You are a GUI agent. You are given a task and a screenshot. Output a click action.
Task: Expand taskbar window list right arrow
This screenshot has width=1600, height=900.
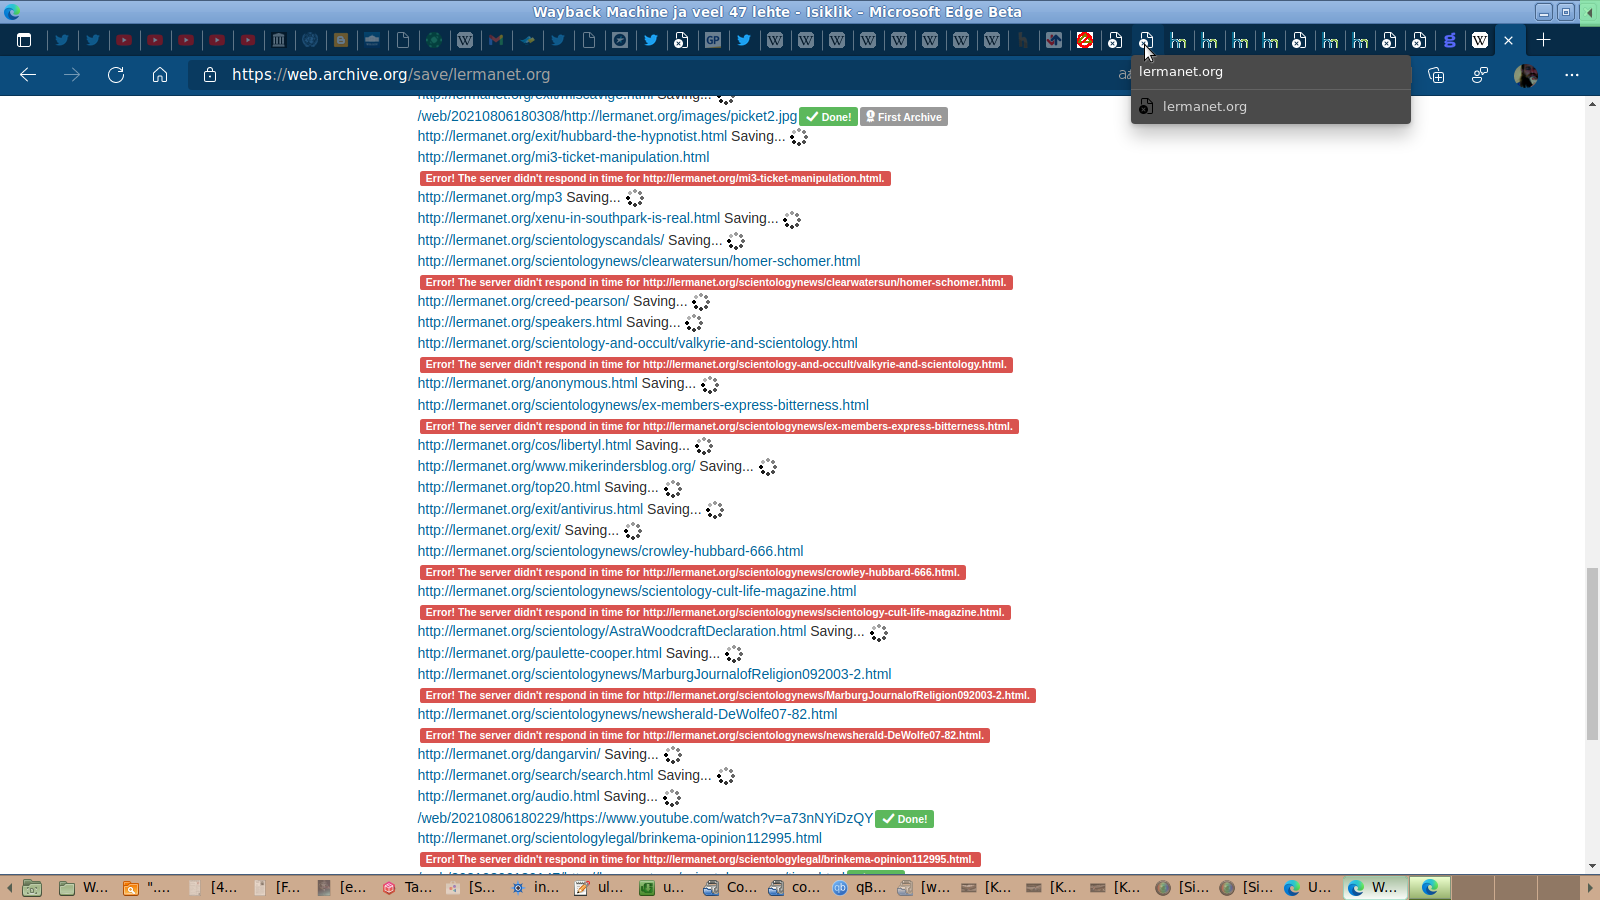1590,888
